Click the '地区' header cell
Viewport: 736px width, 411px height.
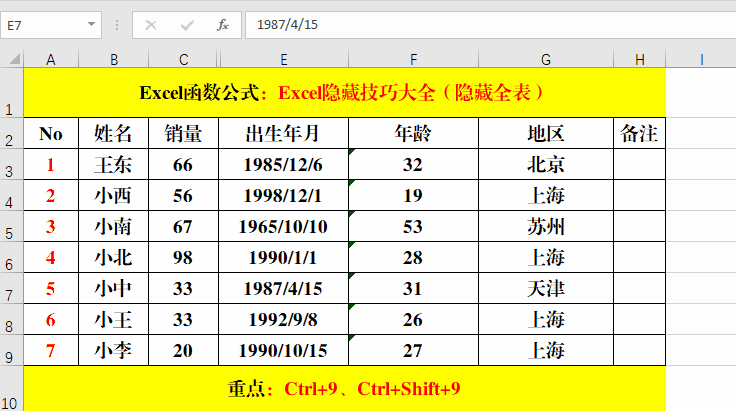pos(545,133)
